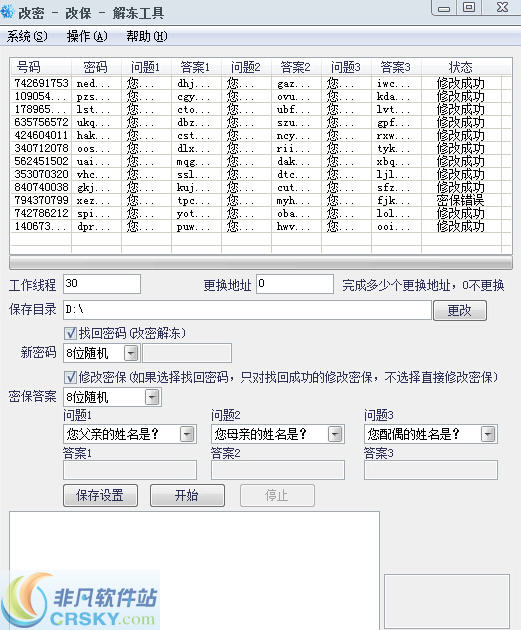Expand the 密保答案 8位随机 dropdown
The width and height of the screenshot is (521, 630).
click(152, 397)
